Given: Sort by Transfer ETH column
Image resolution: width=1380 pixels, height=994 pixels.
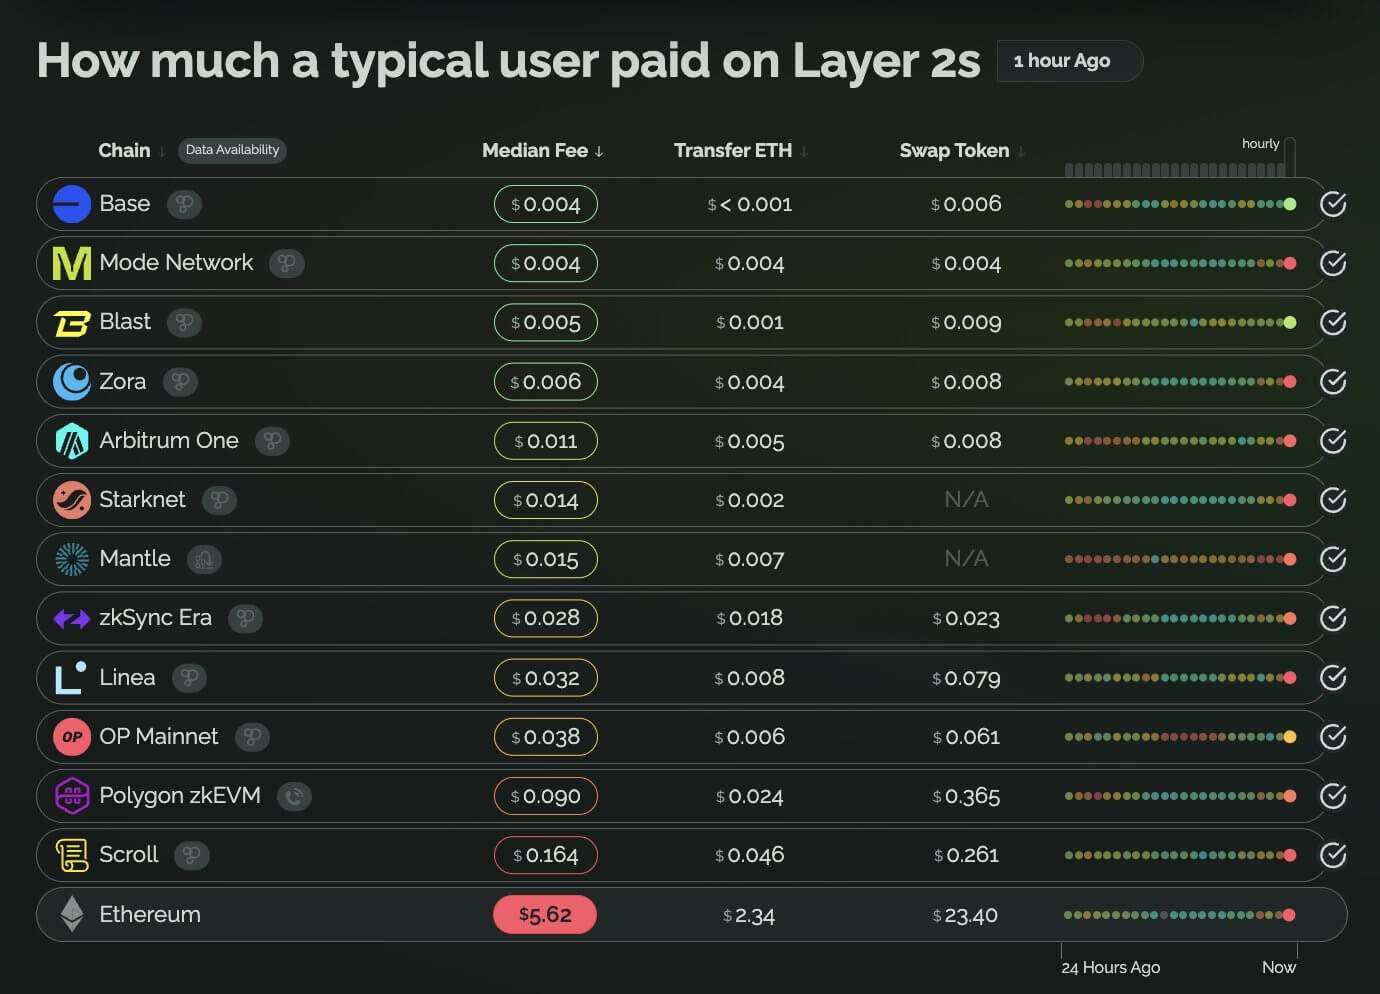Looking at the screenshot, I should click(x=741, y=150).
